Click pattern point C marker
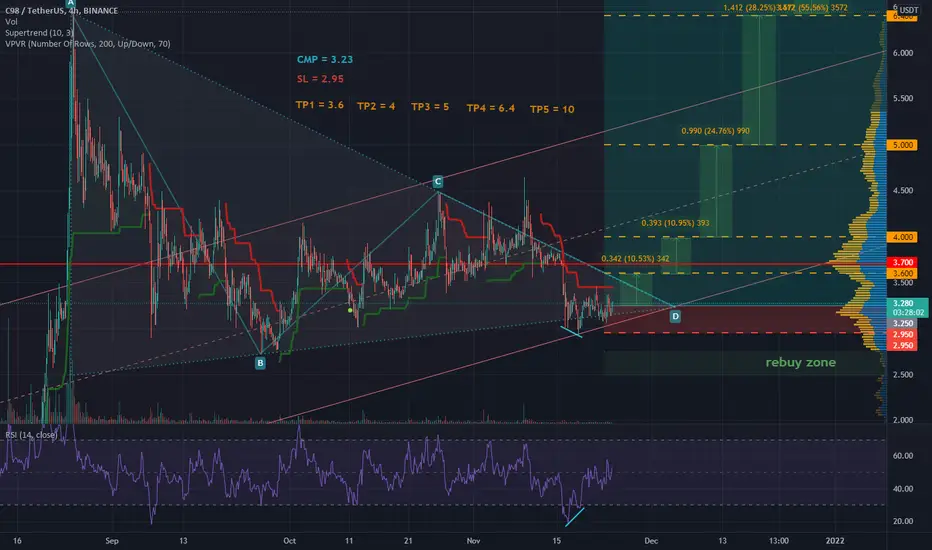This screenshot has height=550, width=932. [x=437, y=181]
